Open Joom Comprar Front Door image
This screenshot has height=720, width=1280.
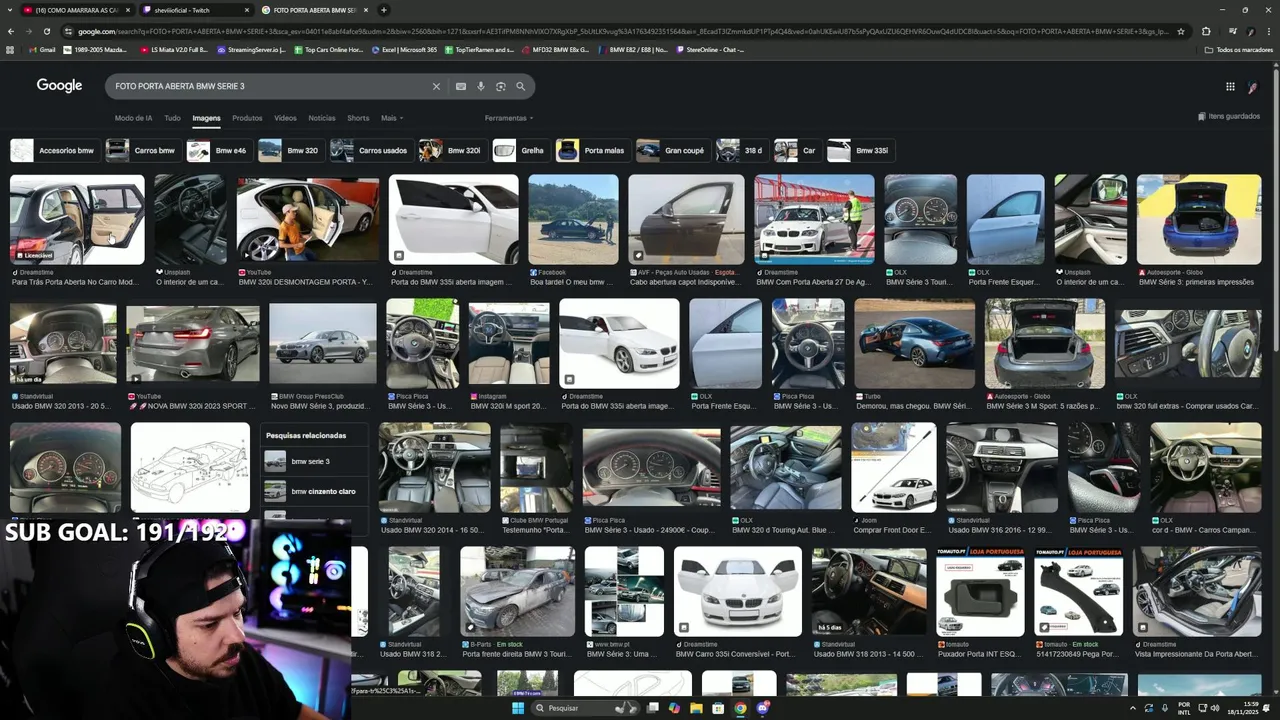click(x=894, y=468)
